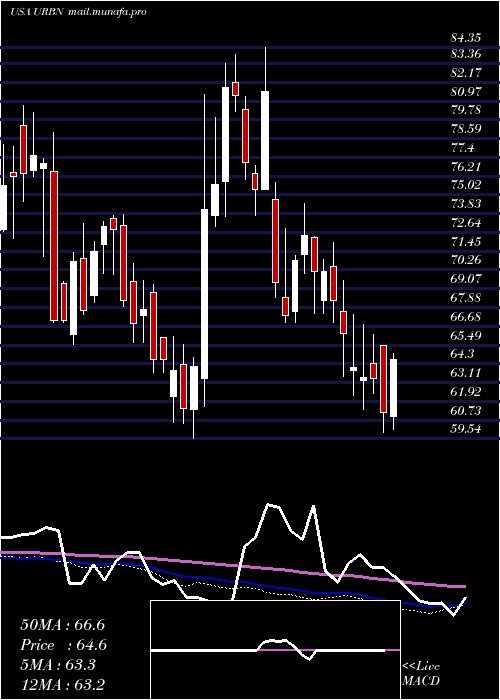Click the price label 64.3
This screenshot has height=700, width=500.
point(462,354)
